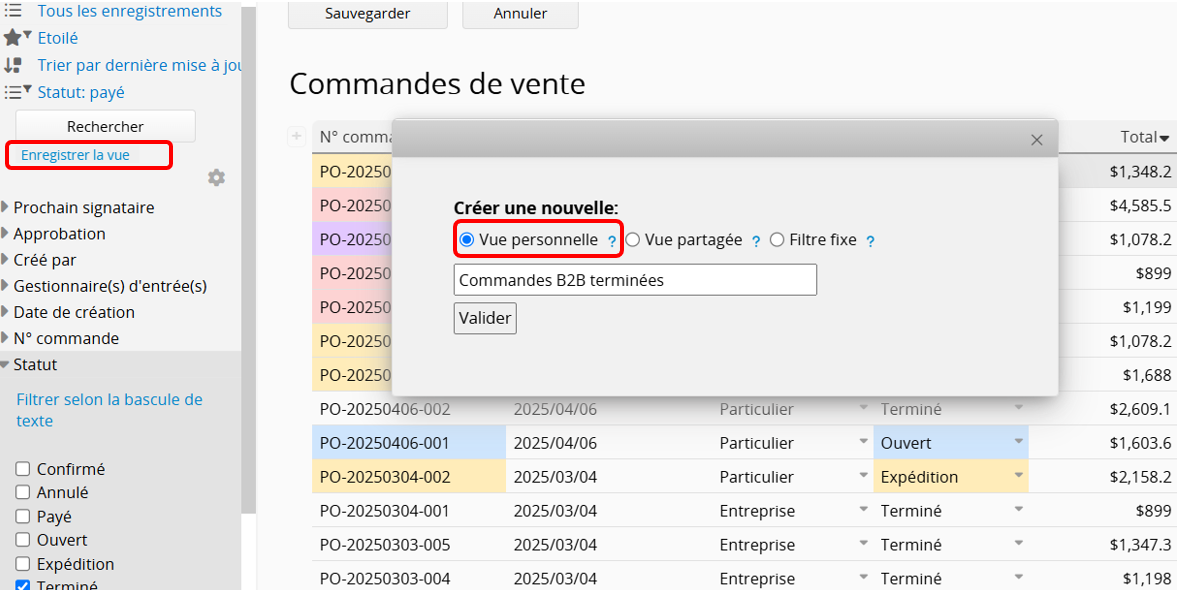Select the Vue partagée radio button

click(633, 240)
